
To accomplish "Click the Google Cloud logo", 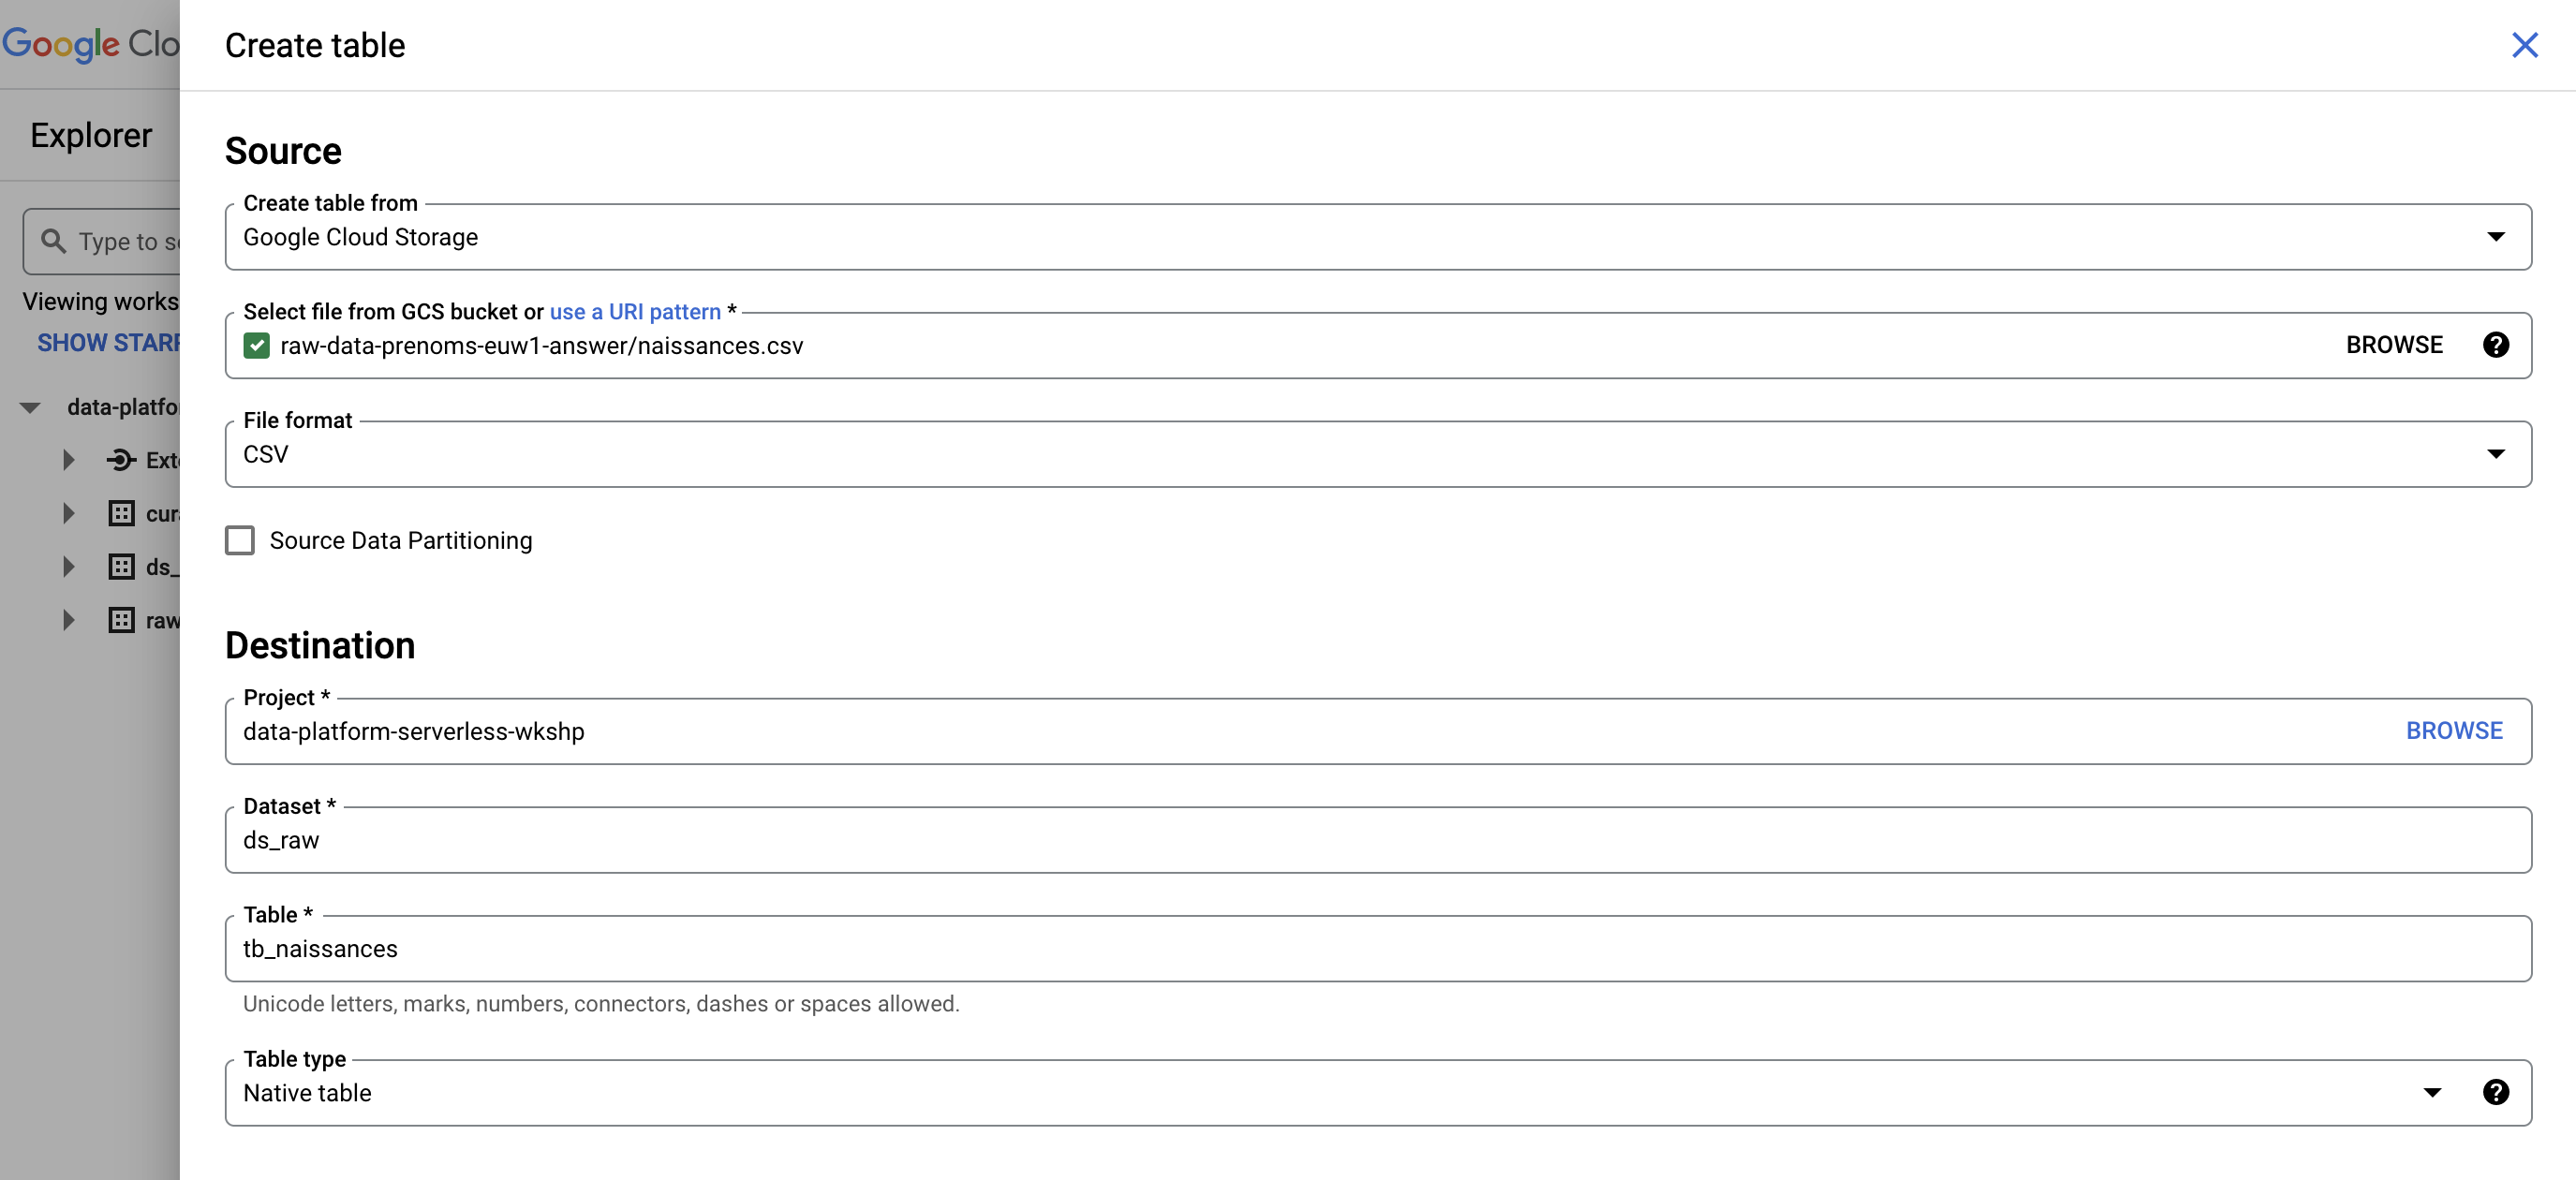I will 90,44.
